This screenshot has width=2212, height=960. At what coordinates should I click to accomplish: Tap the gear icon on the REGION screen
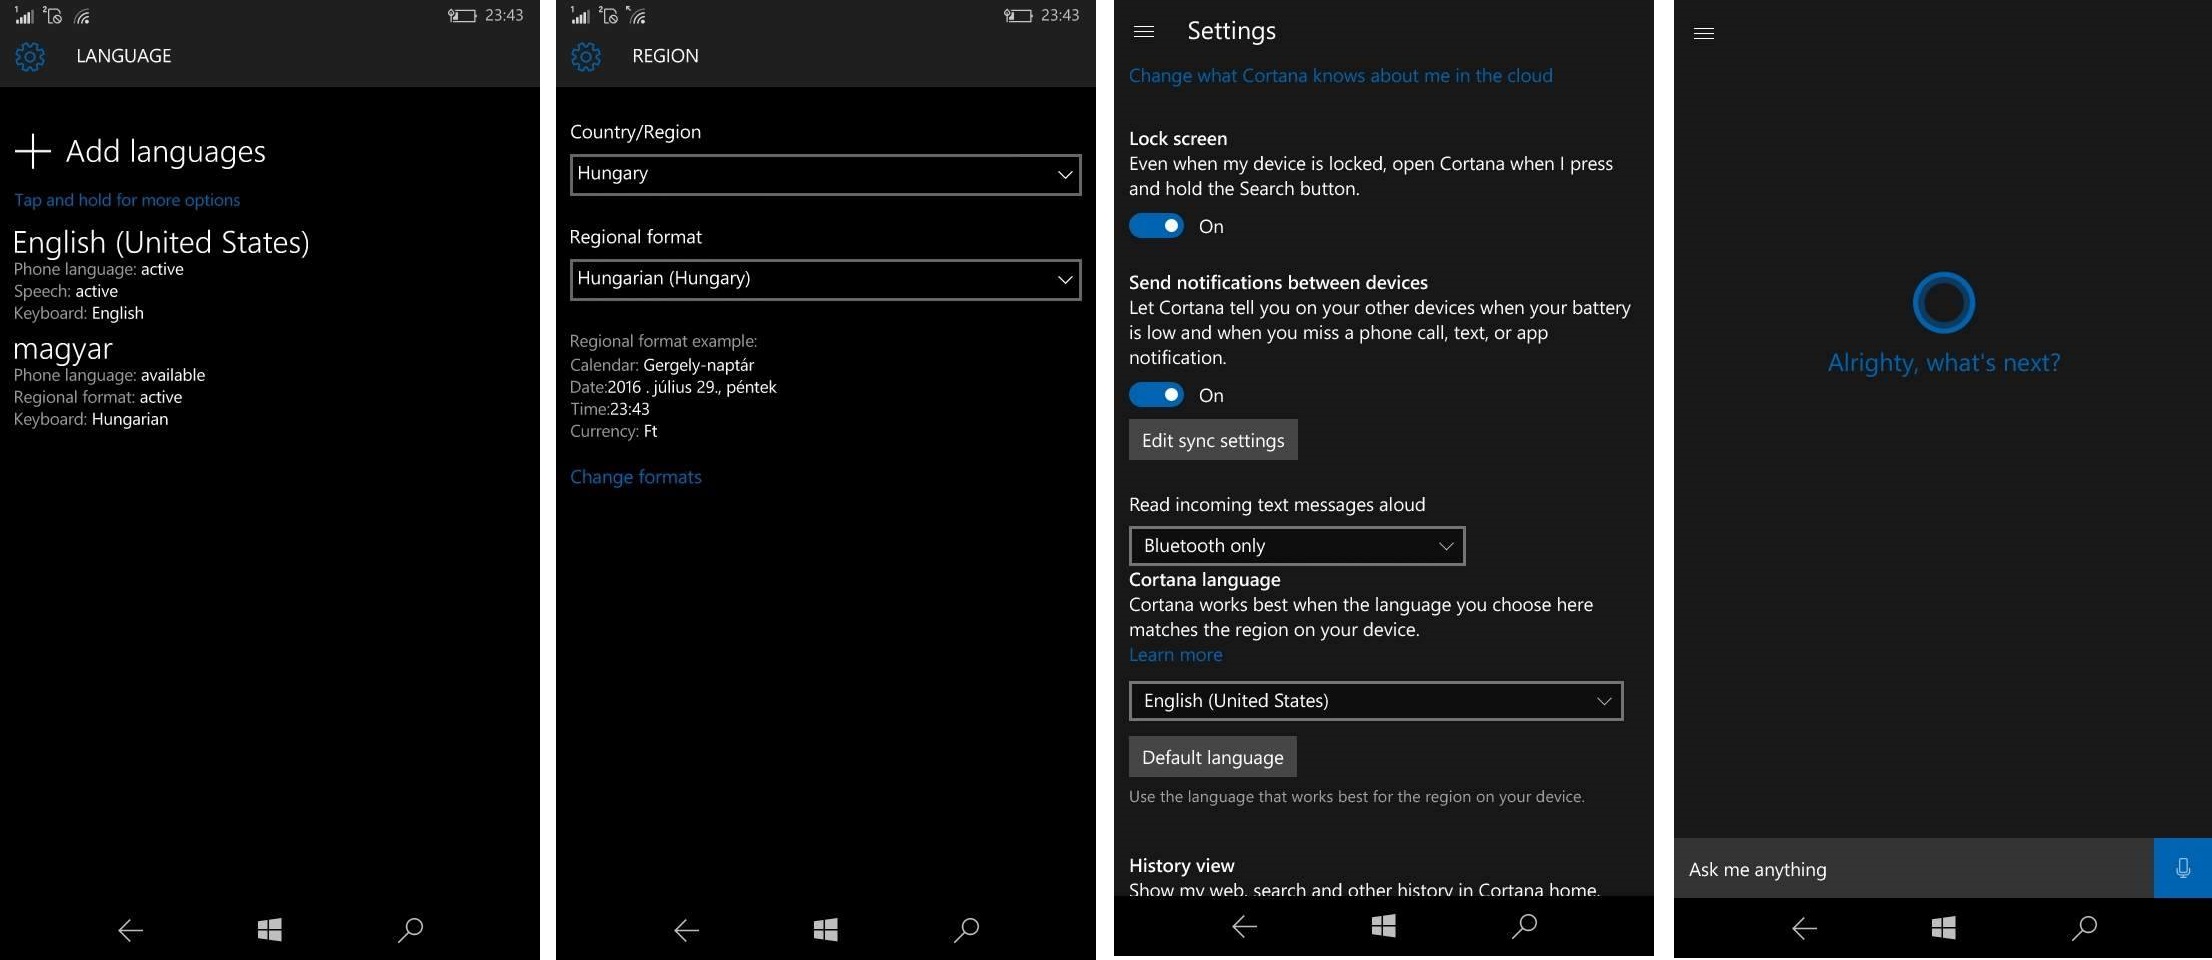[x=586, y=56]
